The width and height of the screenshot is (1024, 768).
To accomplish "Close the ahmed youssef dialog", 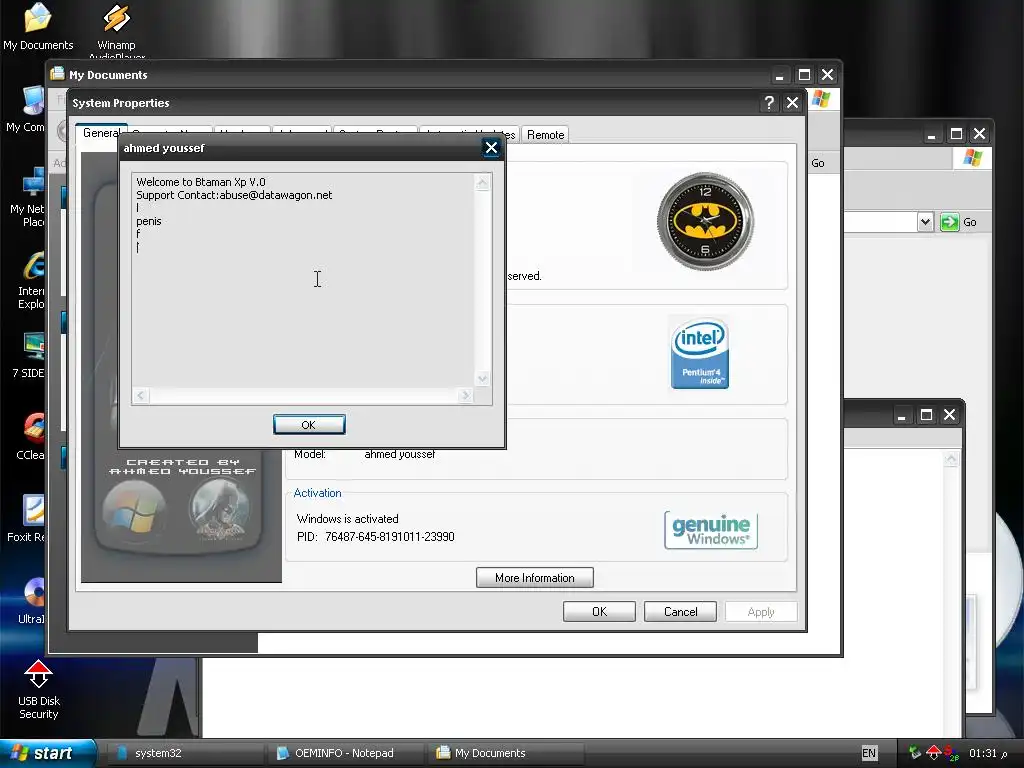I will click(x=491, y=148).
